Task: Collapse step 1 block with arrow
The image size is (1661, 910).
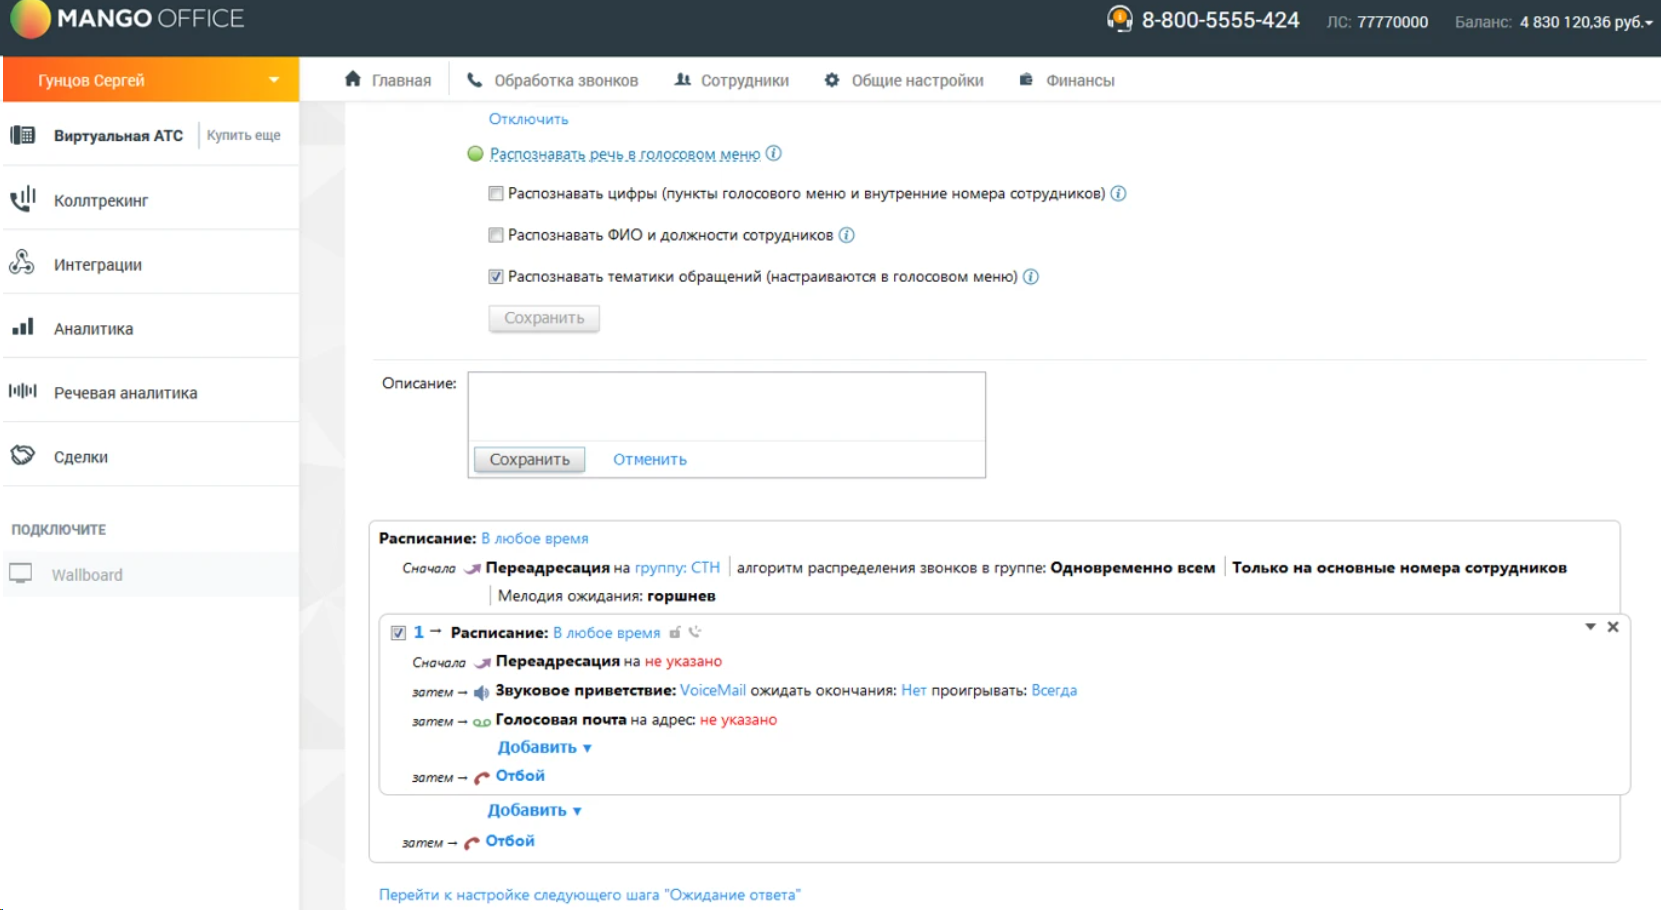Action: pos(1590,627)
